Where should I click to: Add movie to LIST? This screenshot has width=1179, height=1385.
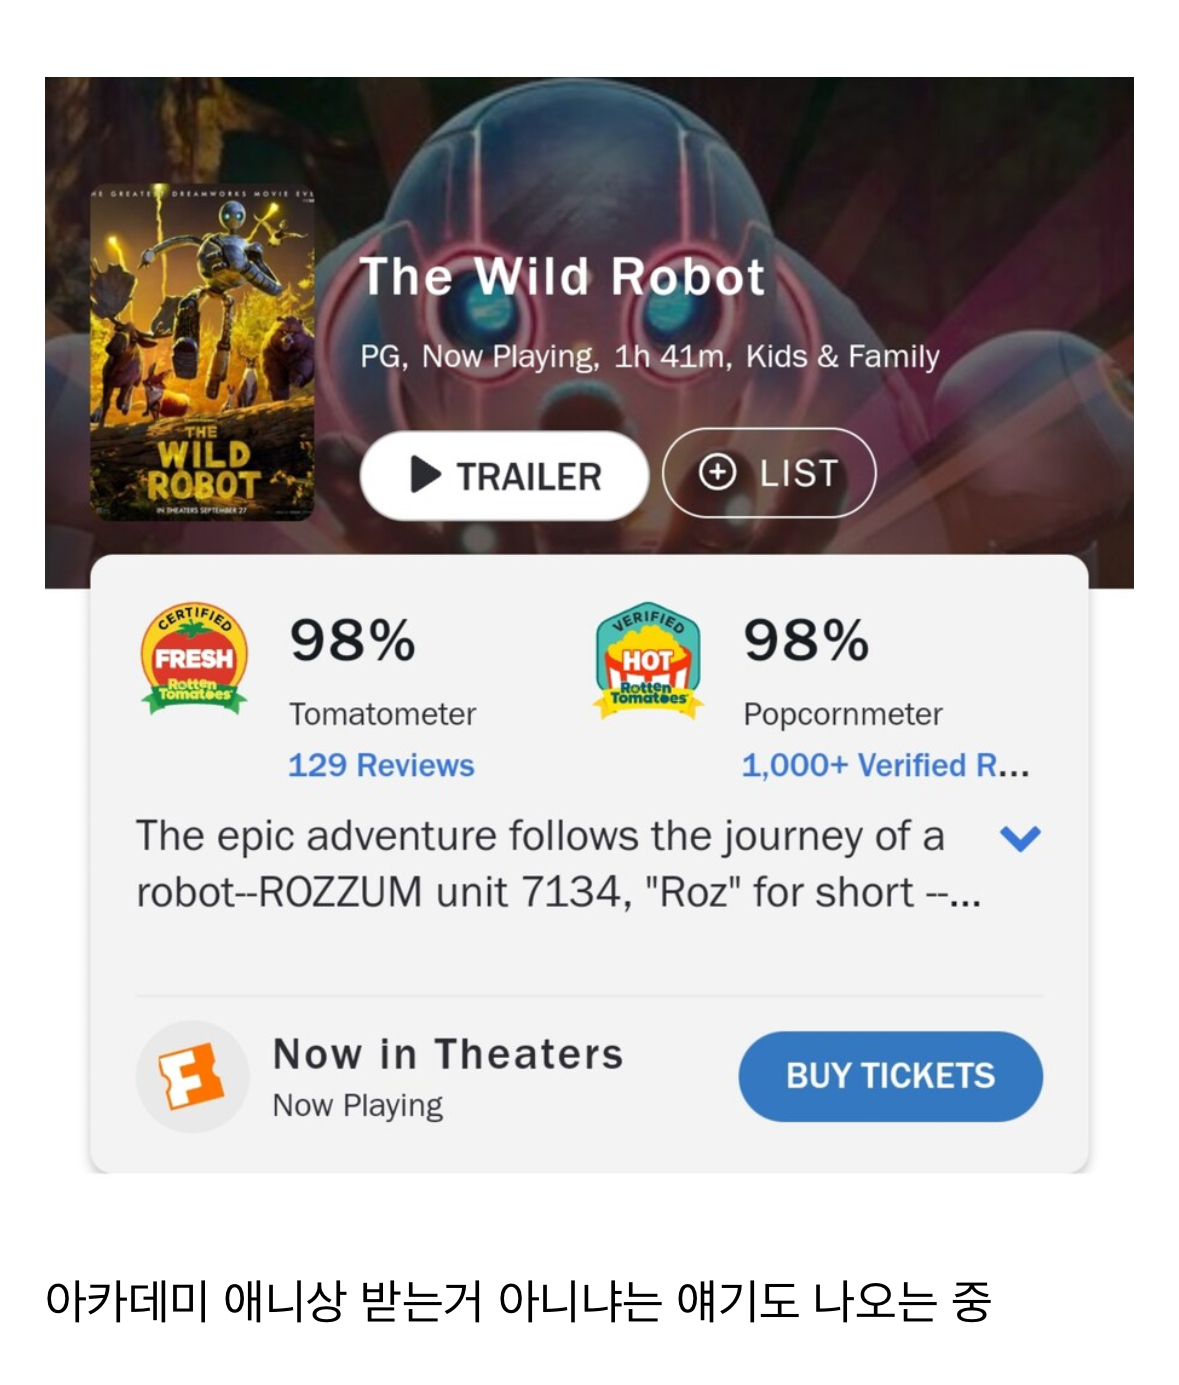[769, 472]
